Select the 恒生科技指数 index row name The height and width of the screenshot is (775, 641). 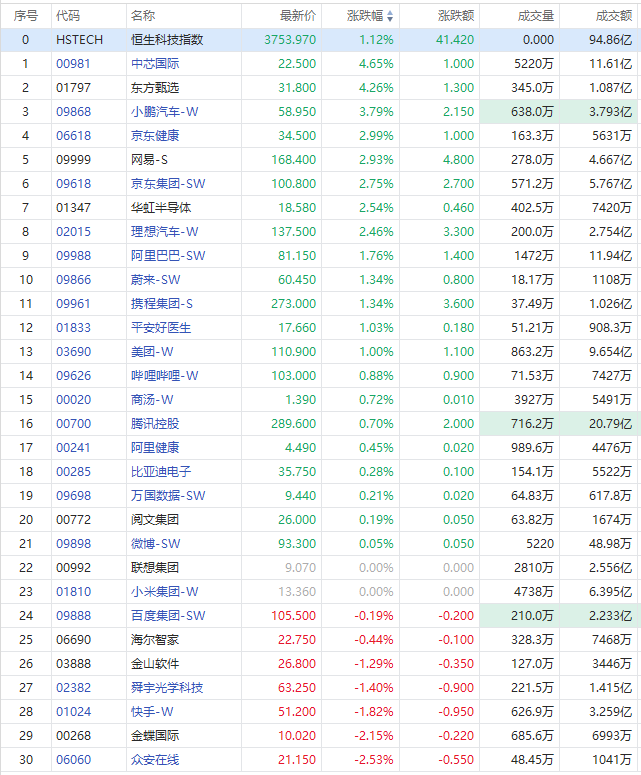pyautogui.click(x=167, y=40)
